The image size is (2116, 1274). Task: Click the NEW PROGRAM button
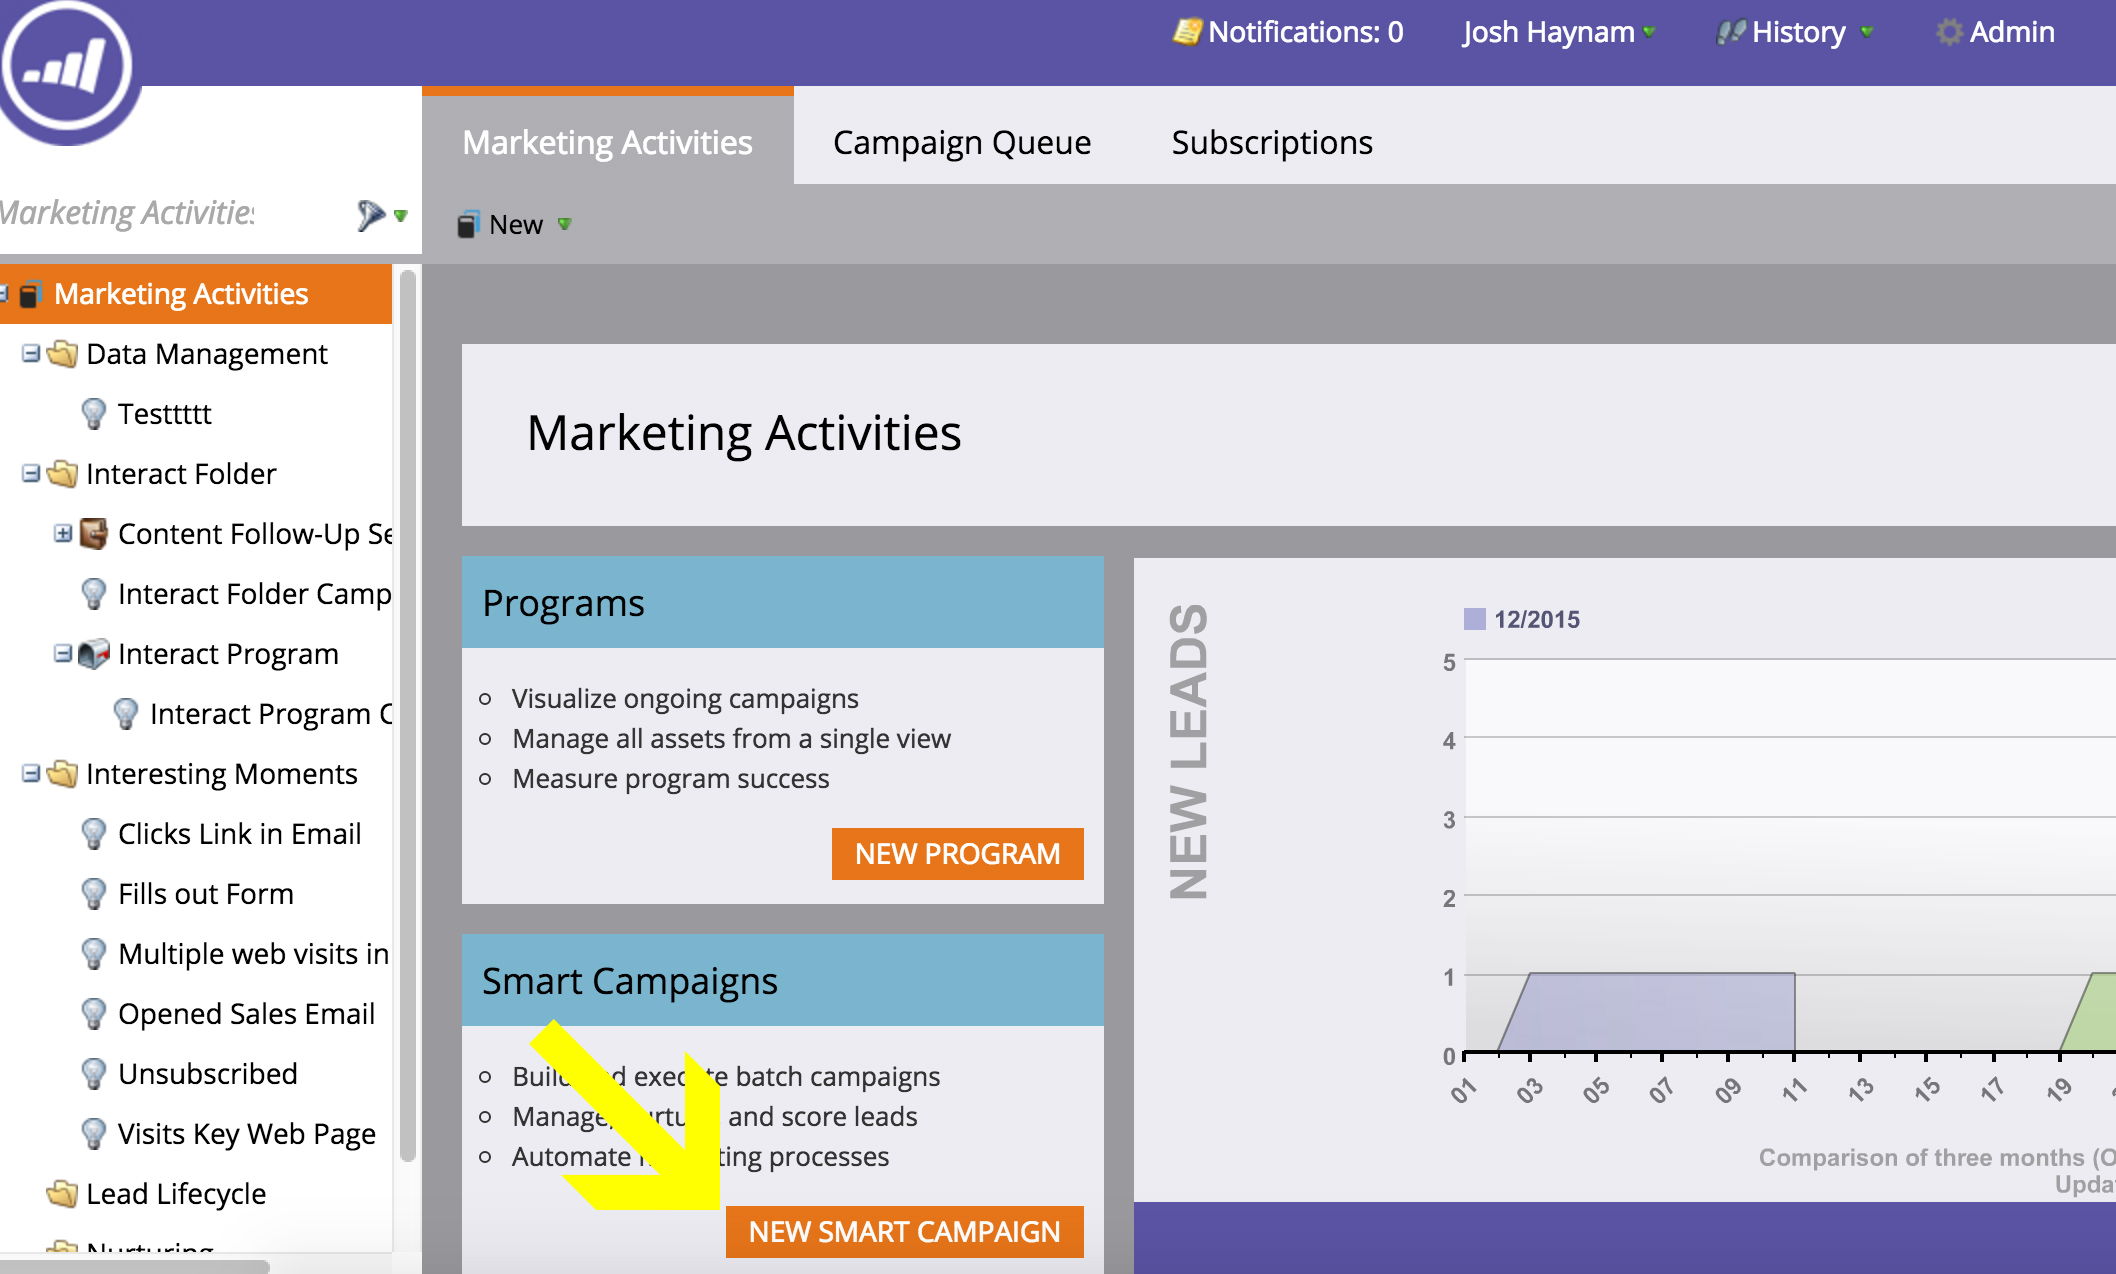click(956, 853)
